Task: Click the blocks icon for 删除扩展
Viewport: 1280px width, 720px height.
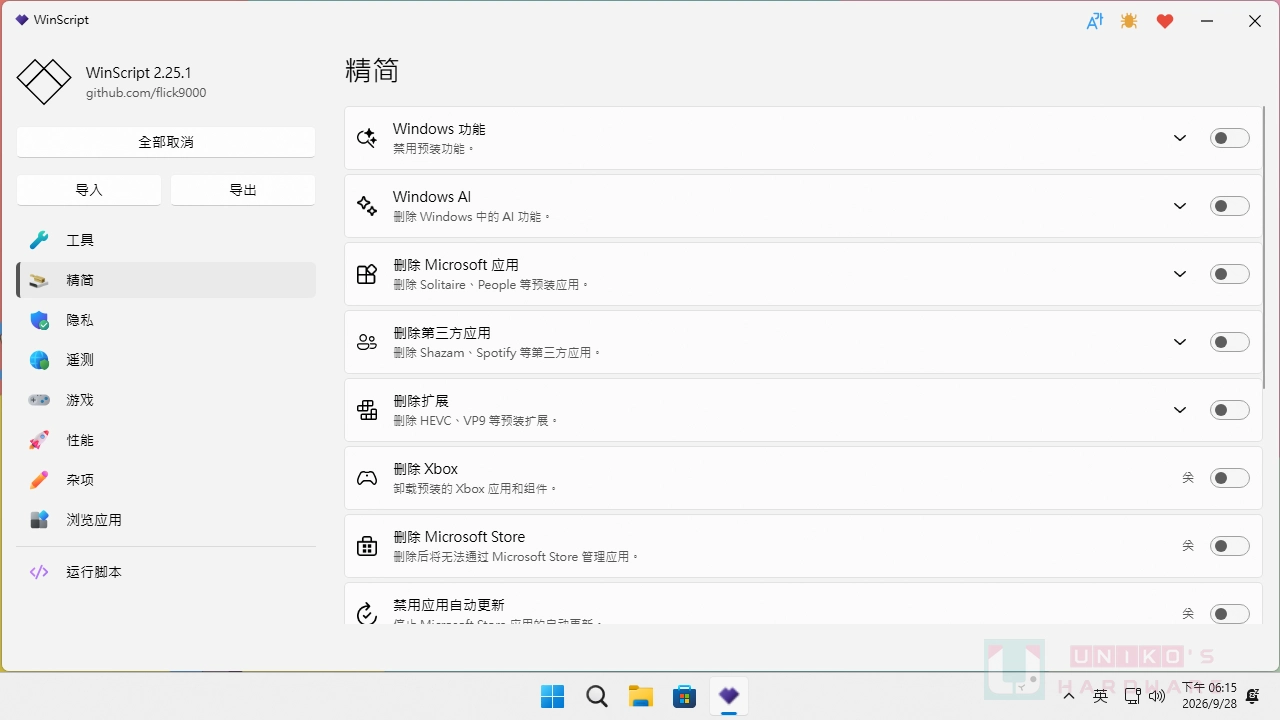Action: (367, 410)
